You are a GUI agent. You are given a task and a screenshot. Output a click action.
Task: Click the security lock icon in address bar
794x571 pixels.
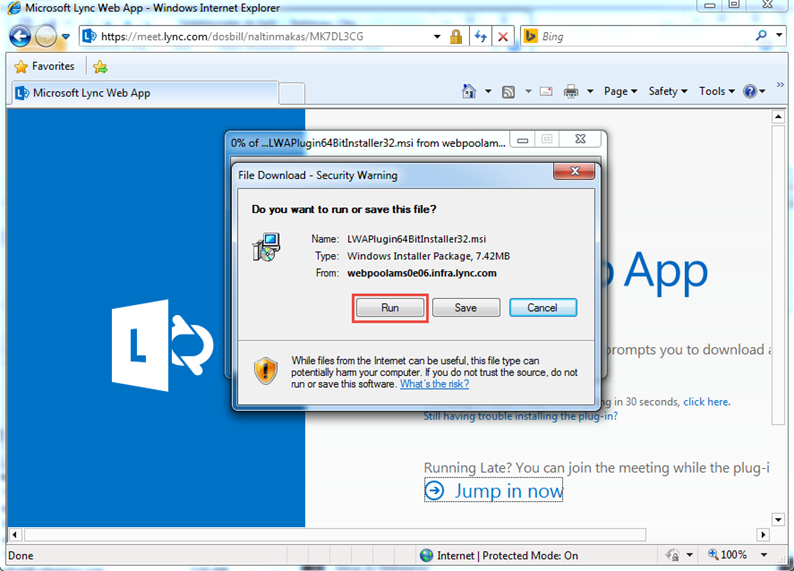tap(456, 37)
